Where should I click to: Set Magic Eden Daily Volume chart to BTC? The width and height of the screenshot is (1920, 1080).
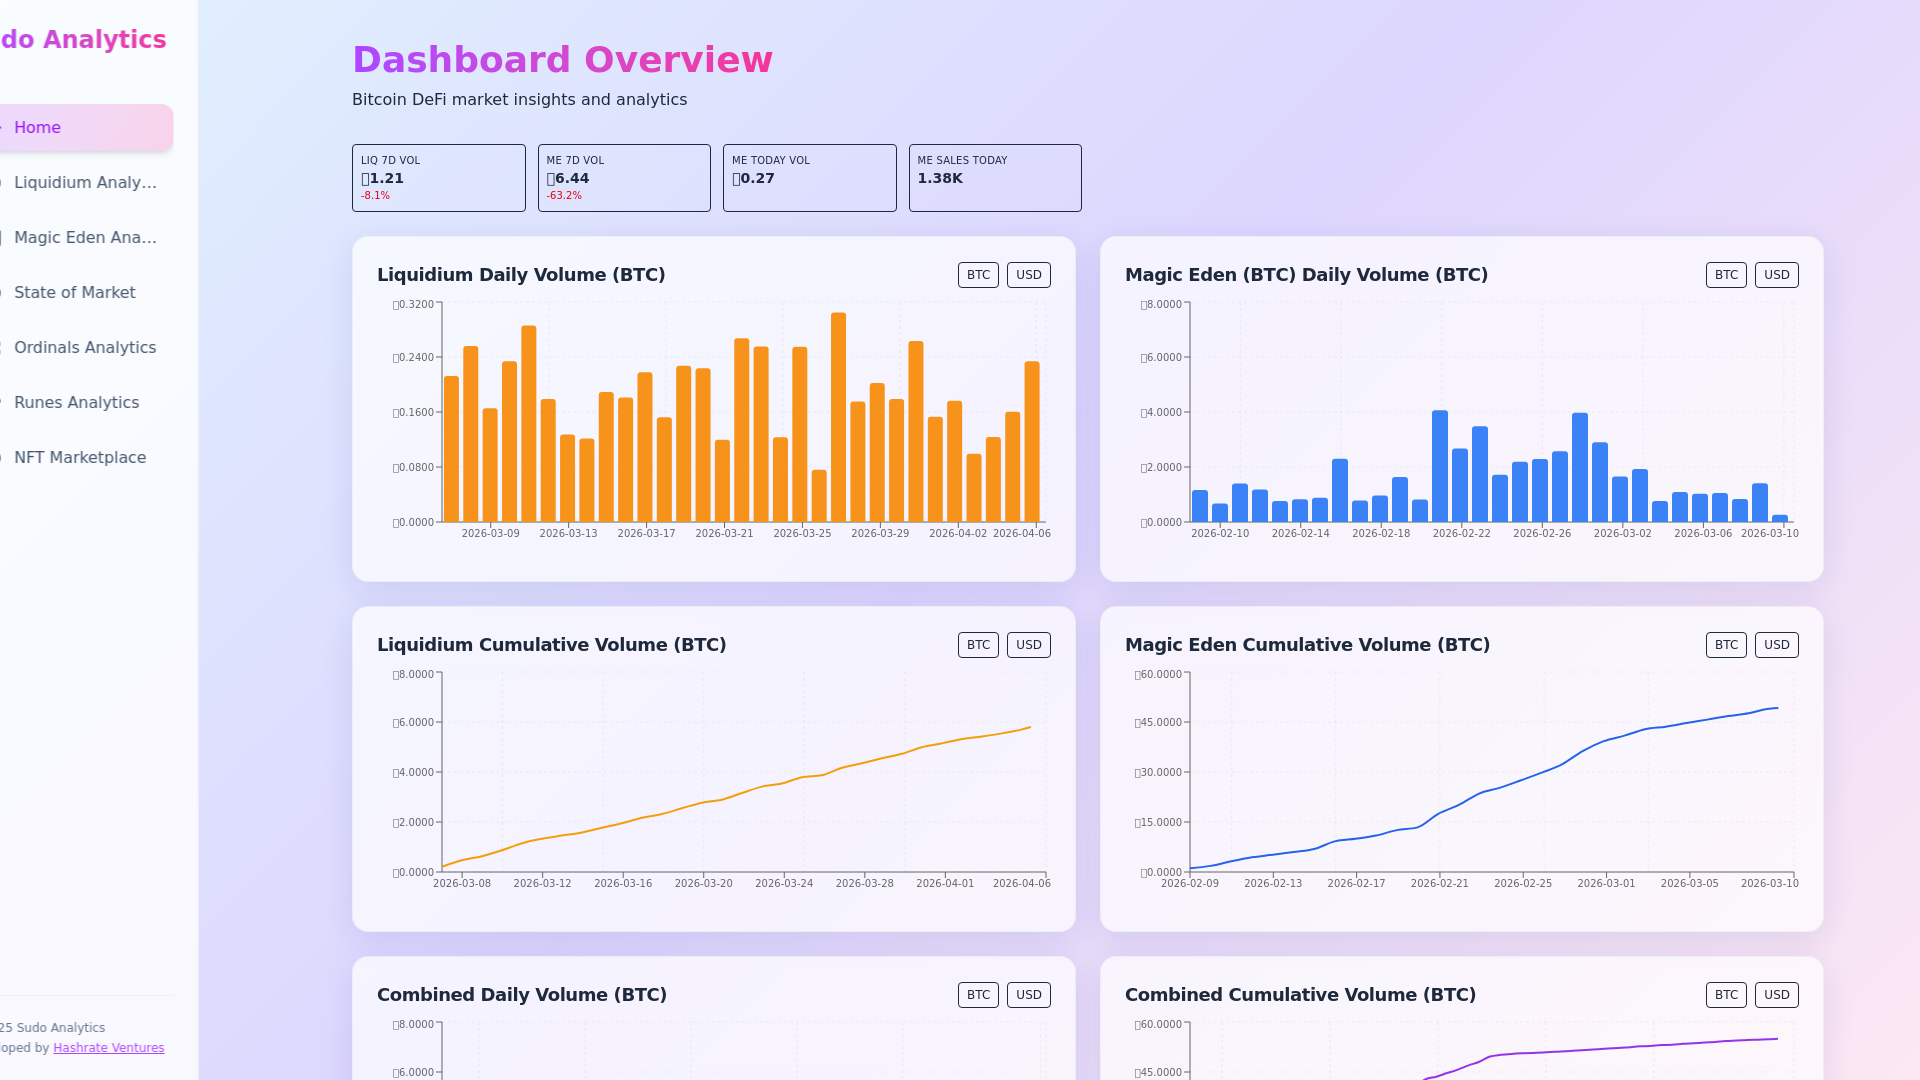tap(1726, 275)
